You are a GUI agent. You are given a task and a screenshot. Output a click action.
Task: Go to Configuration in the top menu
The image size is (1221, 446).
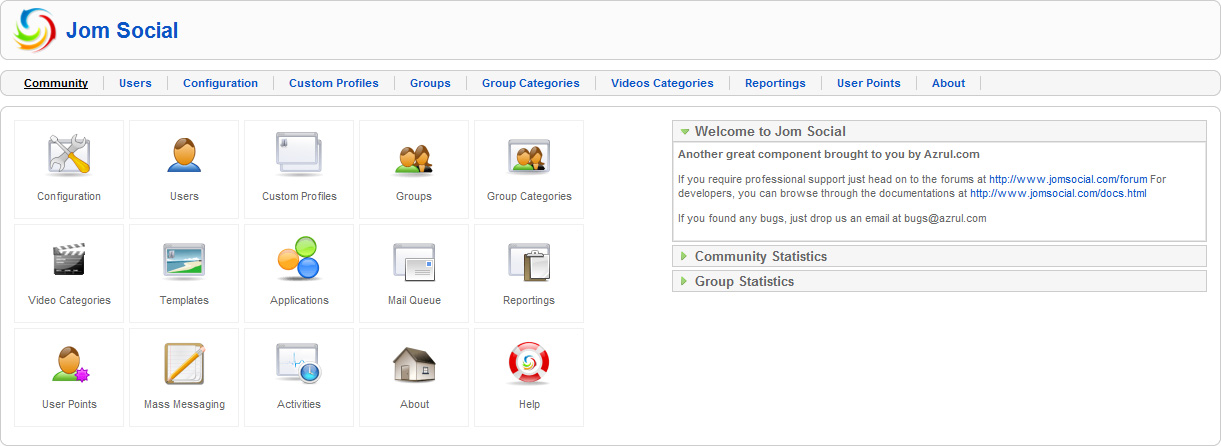(220, 83)
